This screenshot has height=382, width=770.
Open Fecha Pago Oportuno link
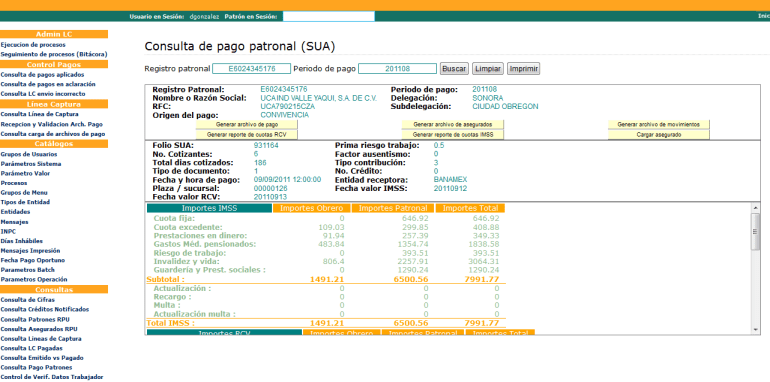tap(32, 260)
